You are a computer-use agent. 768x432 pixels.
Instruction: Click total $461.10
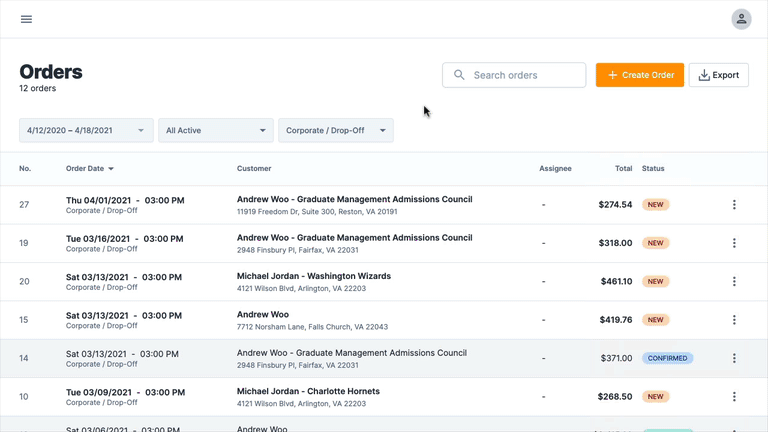click(x=616, y=281)
